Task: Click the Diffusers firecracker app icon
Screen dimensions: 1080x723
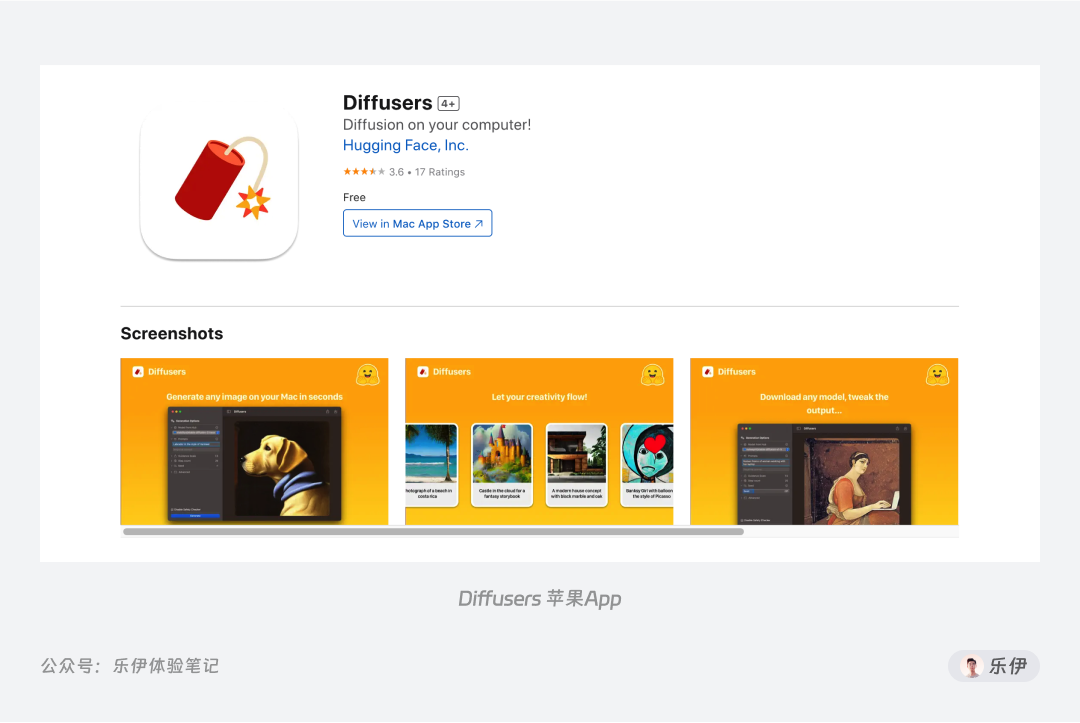Action: 219,180
